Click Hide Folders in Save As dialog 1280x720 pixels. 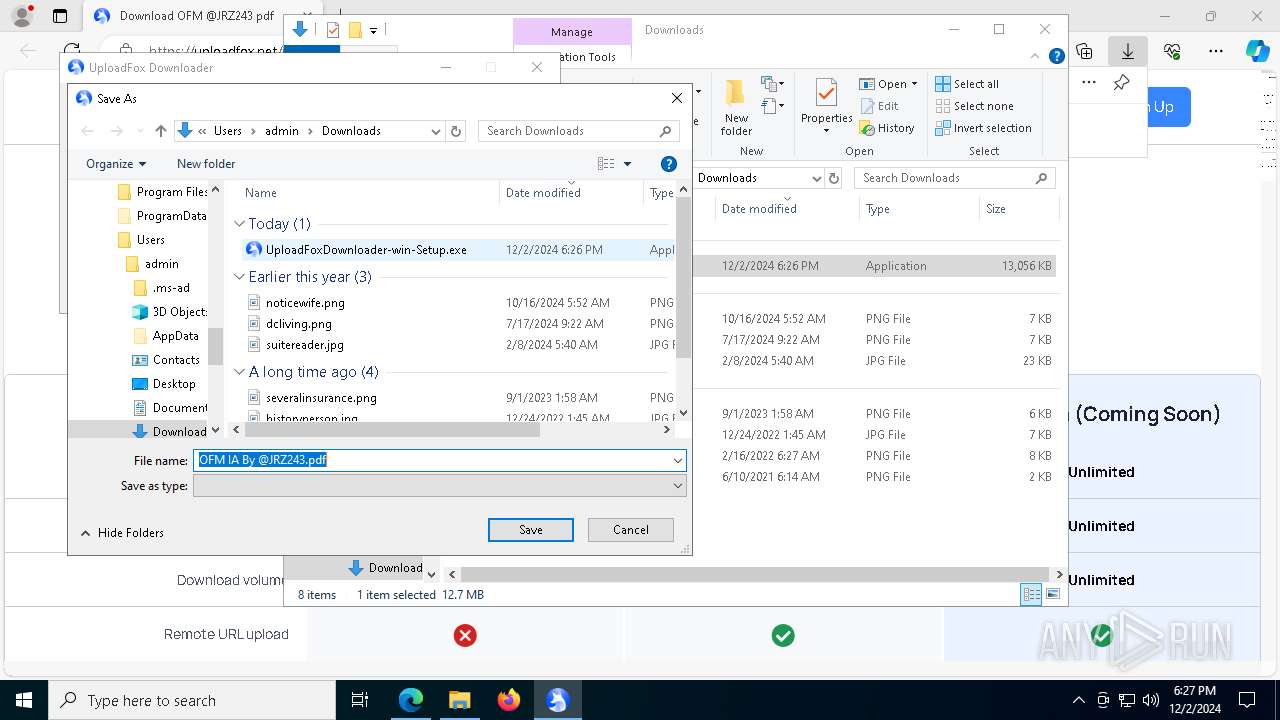pyautogui.click(x=121, y=533)
